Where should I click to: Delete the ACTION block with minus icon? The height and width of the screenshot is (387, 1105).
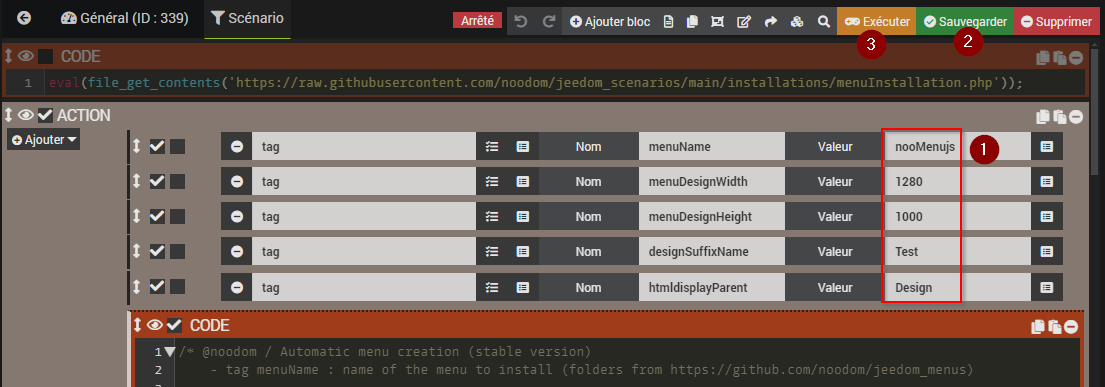click(x=1076, y=116)
